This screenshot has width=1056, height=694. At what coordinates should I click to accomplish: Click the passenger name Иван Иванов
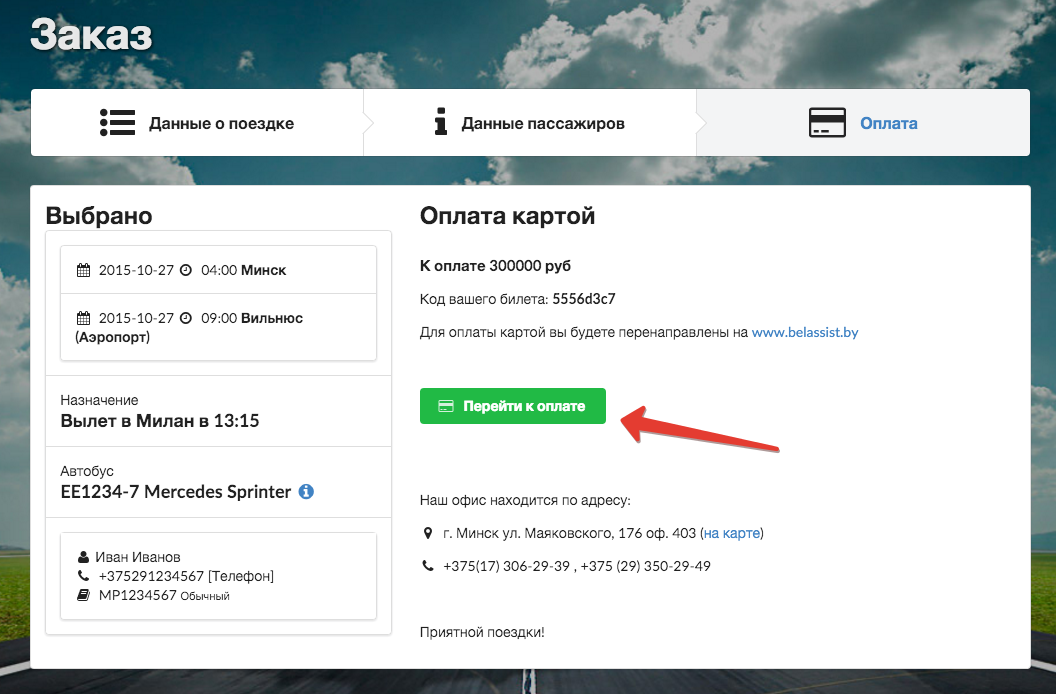tap(138, 557)
